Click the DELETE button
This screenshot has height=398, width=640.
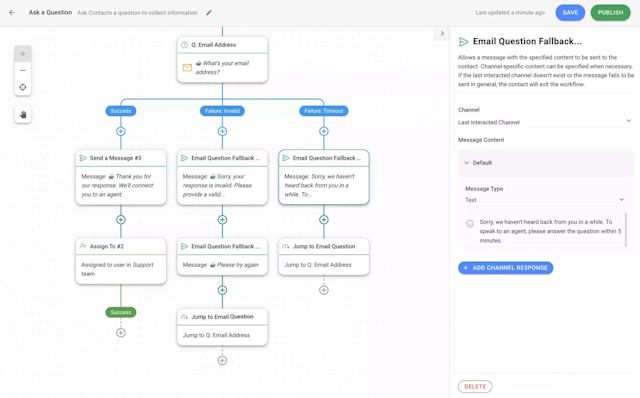(475, 386)
